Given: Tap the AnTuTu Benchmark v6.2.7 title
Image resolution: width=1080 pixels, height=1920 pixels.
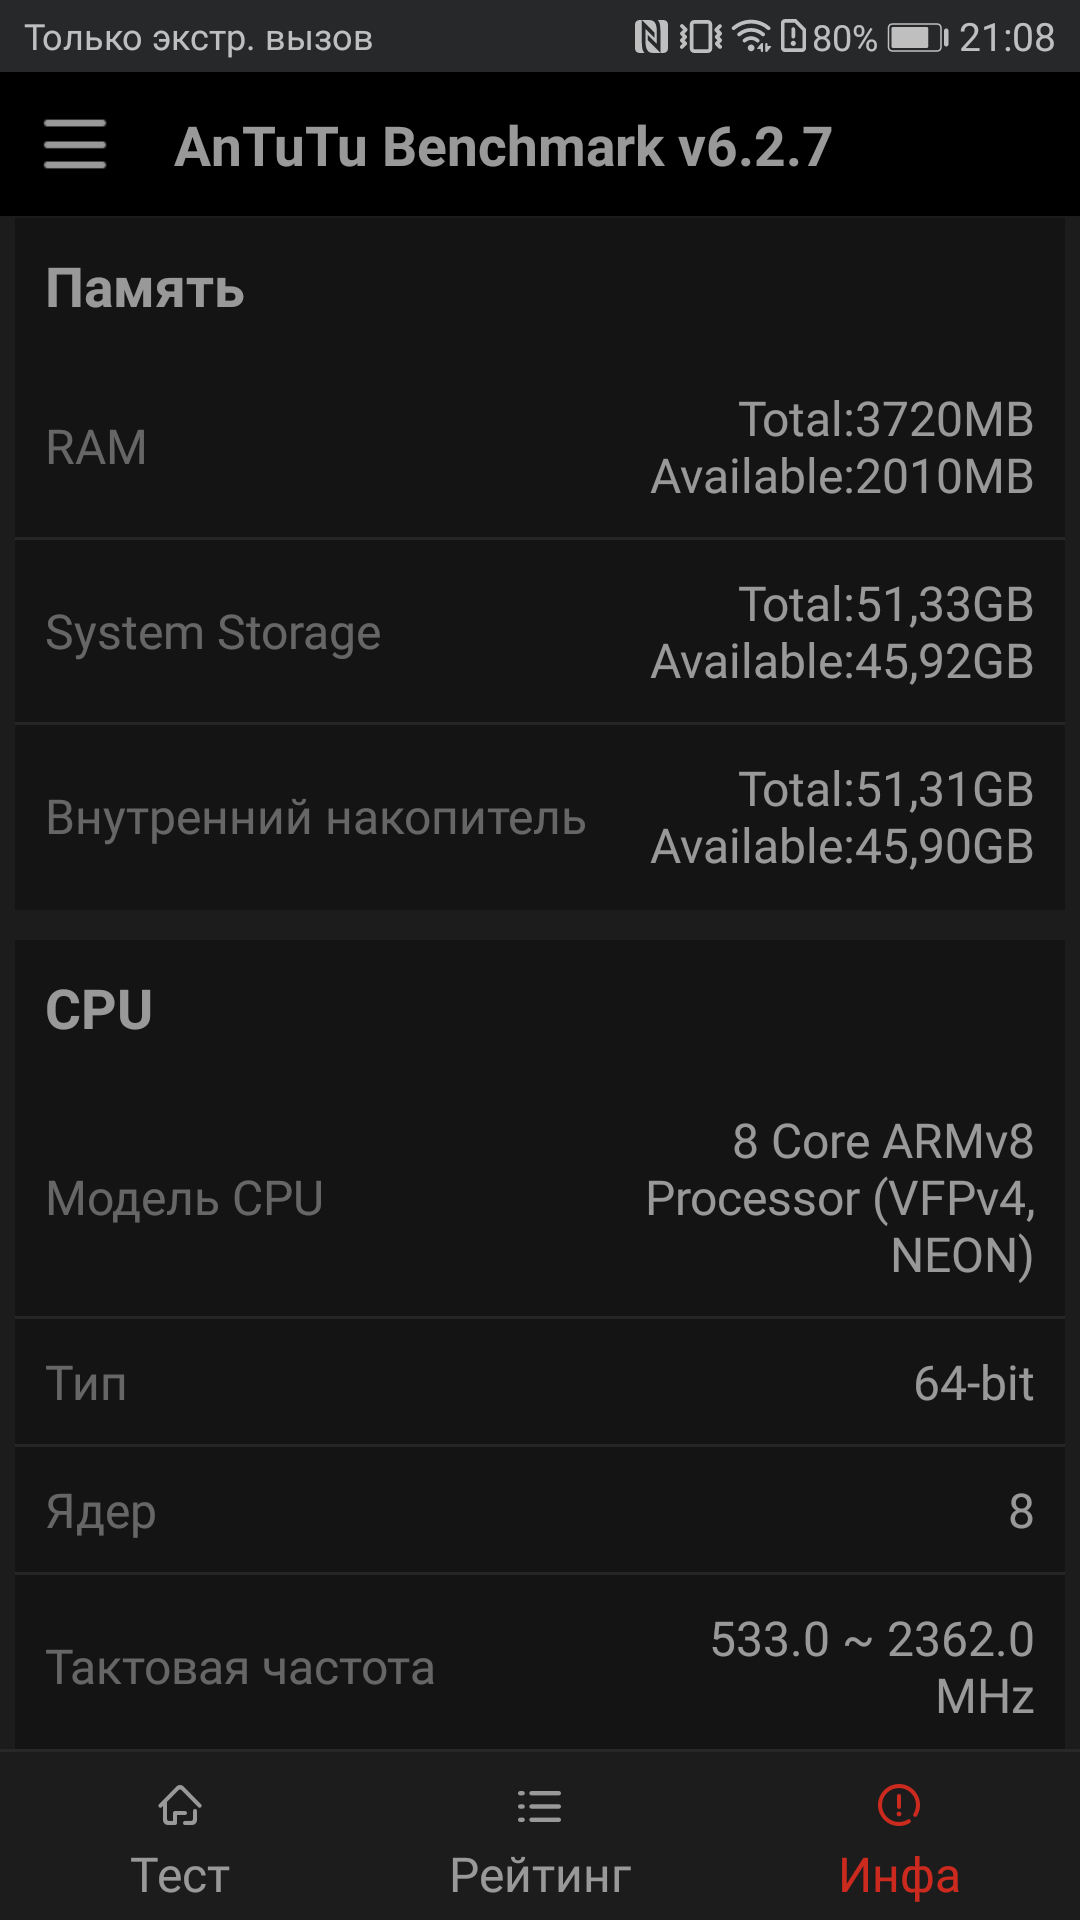Looking at the screenshot, I should click(x=503, y=147).
